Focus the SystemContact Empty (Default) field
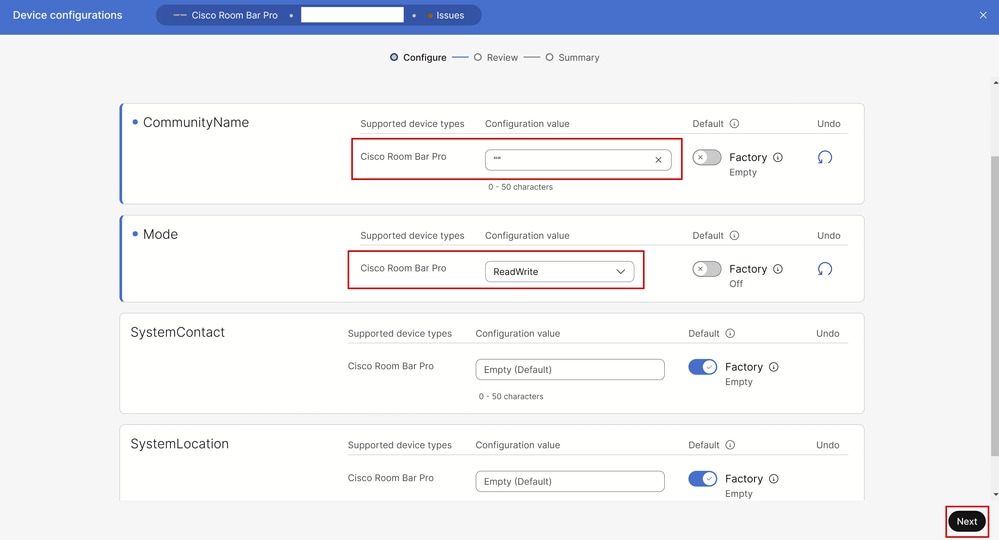 570,369
